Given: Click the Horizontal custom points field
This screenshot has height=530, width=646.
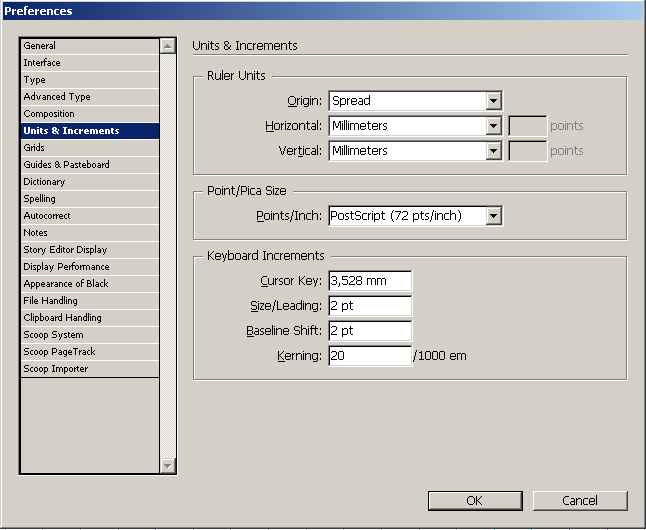Looking at the screenshot, I should [528, 126].
